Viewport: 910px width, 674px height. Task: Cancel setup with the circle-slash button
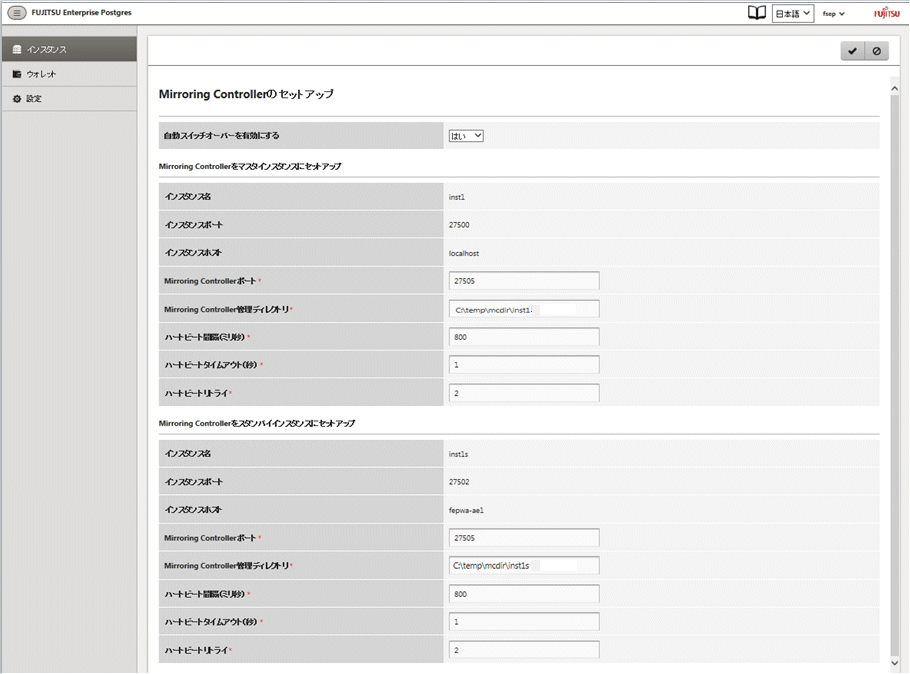(x=876, y=51)
